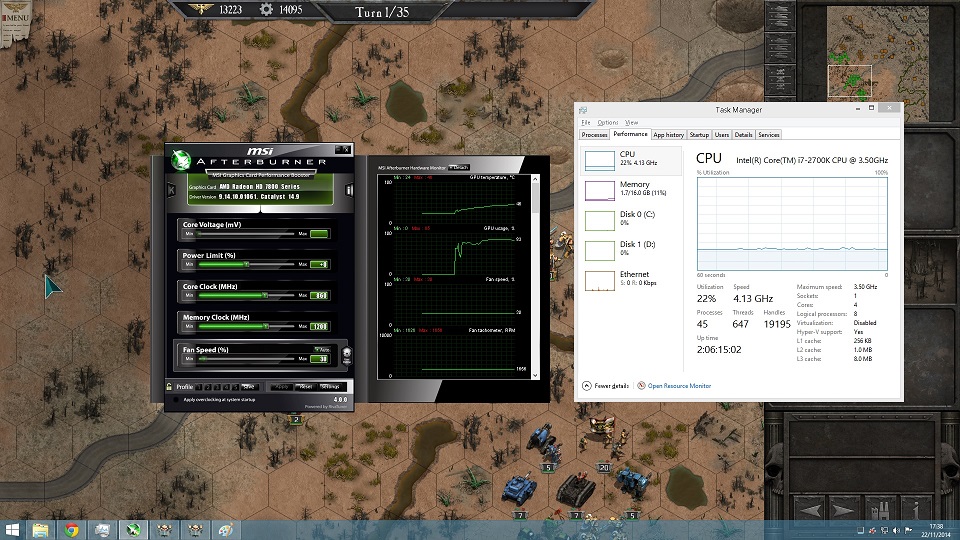Toggle Fan Speed Auto mode
The image size is (960, 540).
(x=322, y=350)
